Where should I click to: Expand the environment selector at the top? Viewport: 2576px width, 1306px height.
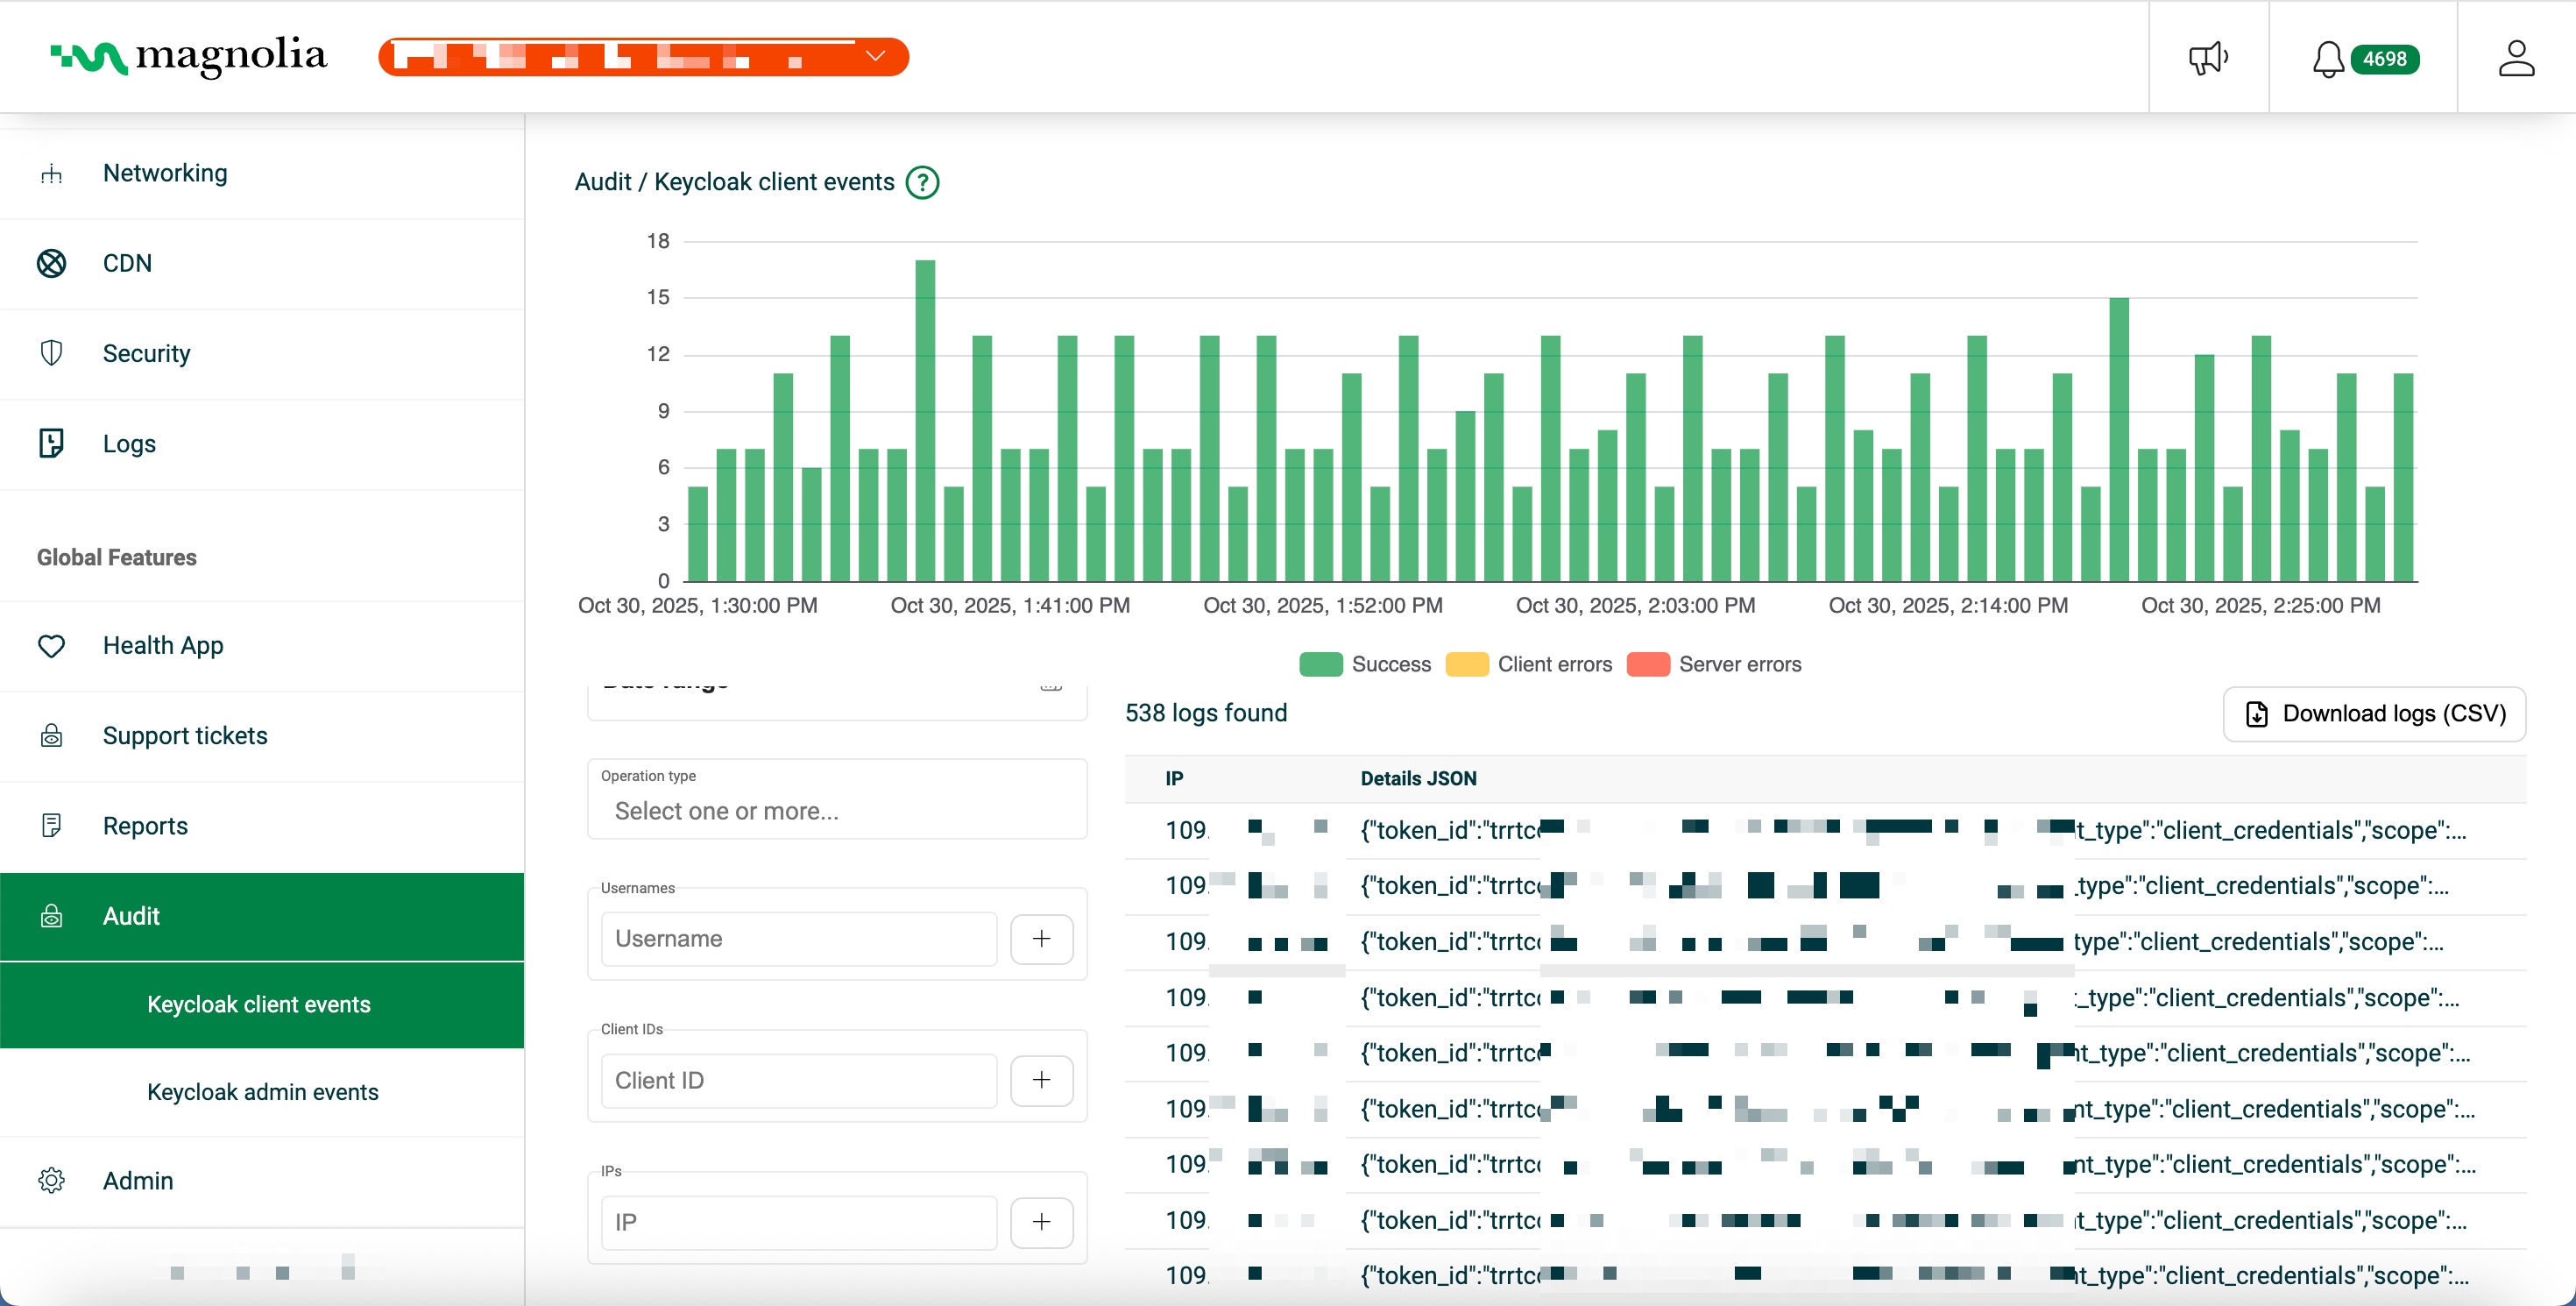pyautogui.click(x=876, y=56)
